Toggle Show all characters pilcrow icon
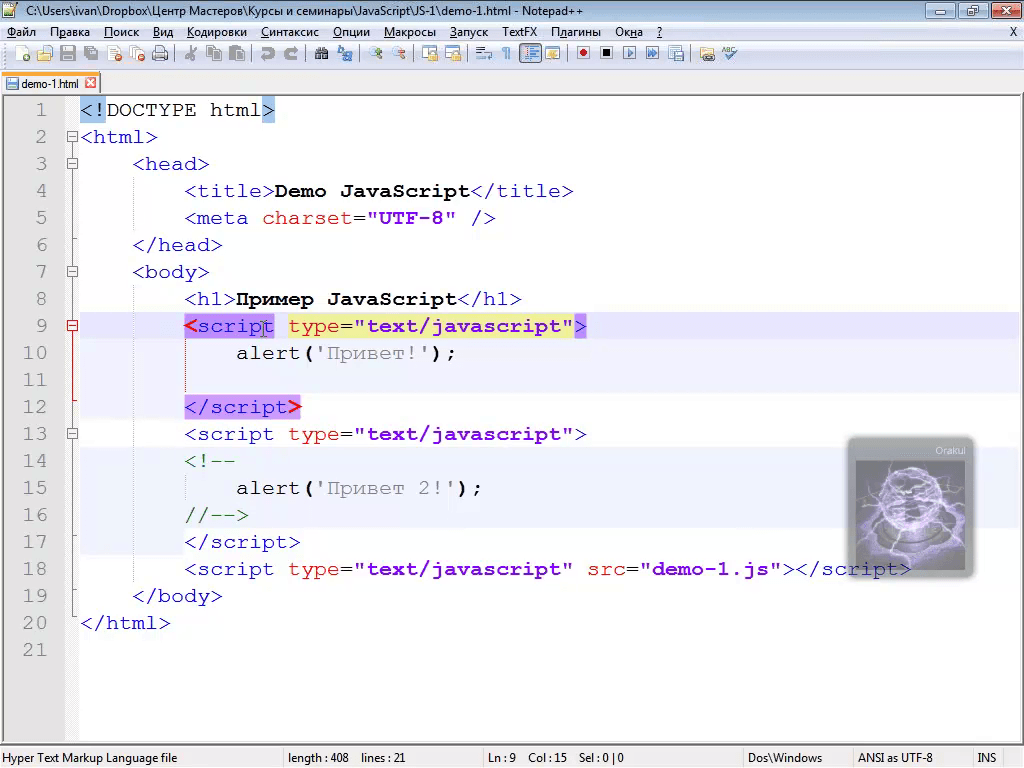This screenshot has height=768, width=1024. pos(506,54)
